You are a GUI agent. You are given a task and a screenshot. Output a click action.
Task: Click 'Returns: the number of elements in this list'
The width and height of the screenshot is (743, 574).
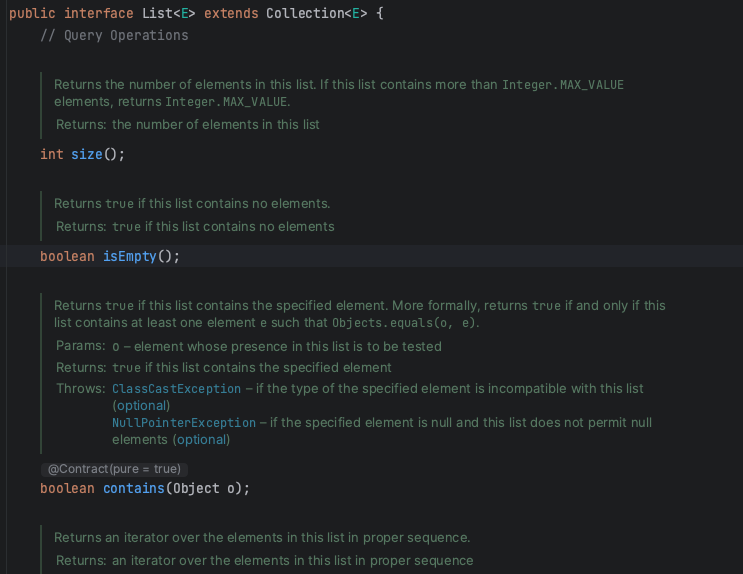coord(188,125)
